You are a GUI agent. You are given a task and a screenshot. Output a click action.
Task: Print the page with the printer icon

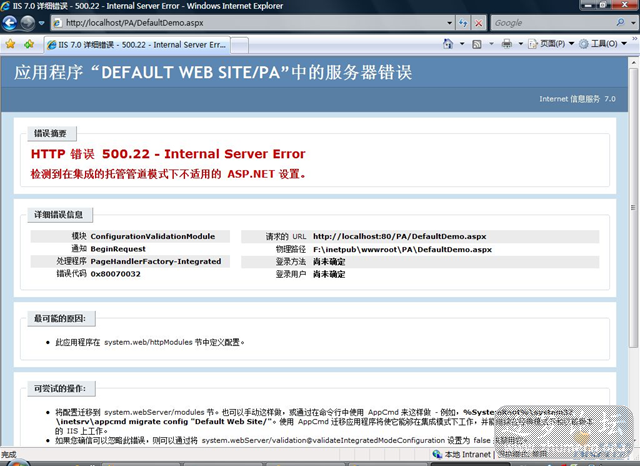tap(507, 44)
